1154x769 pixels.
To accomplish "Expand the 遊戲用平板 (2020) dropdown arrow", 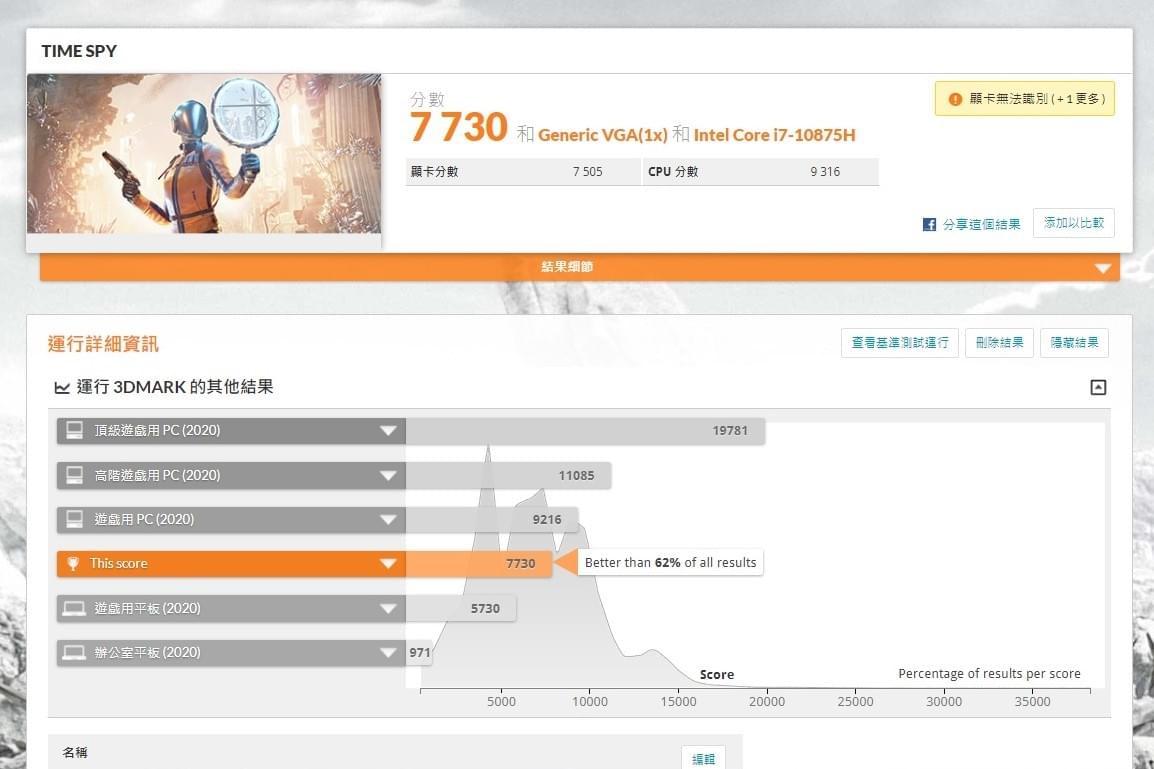I will tap(389, 609).
